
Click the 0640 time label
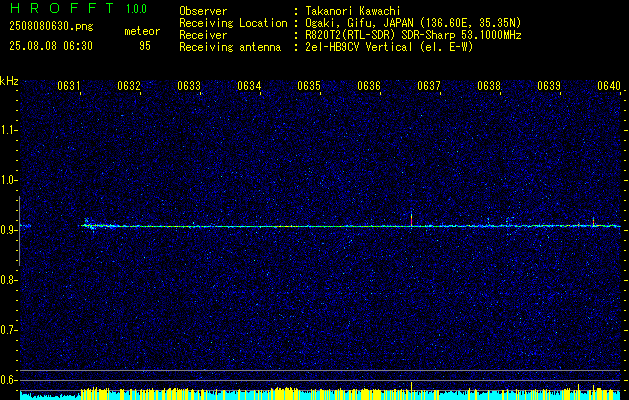click(609, 86)
